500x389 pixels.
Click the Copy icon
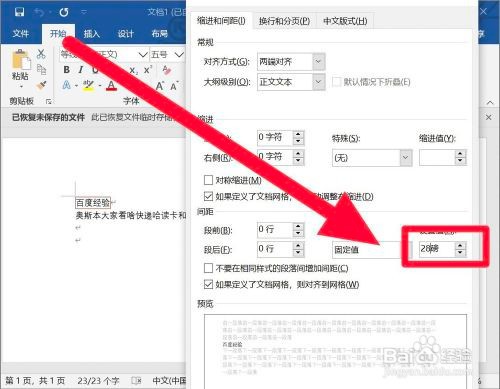coord(41,70)
